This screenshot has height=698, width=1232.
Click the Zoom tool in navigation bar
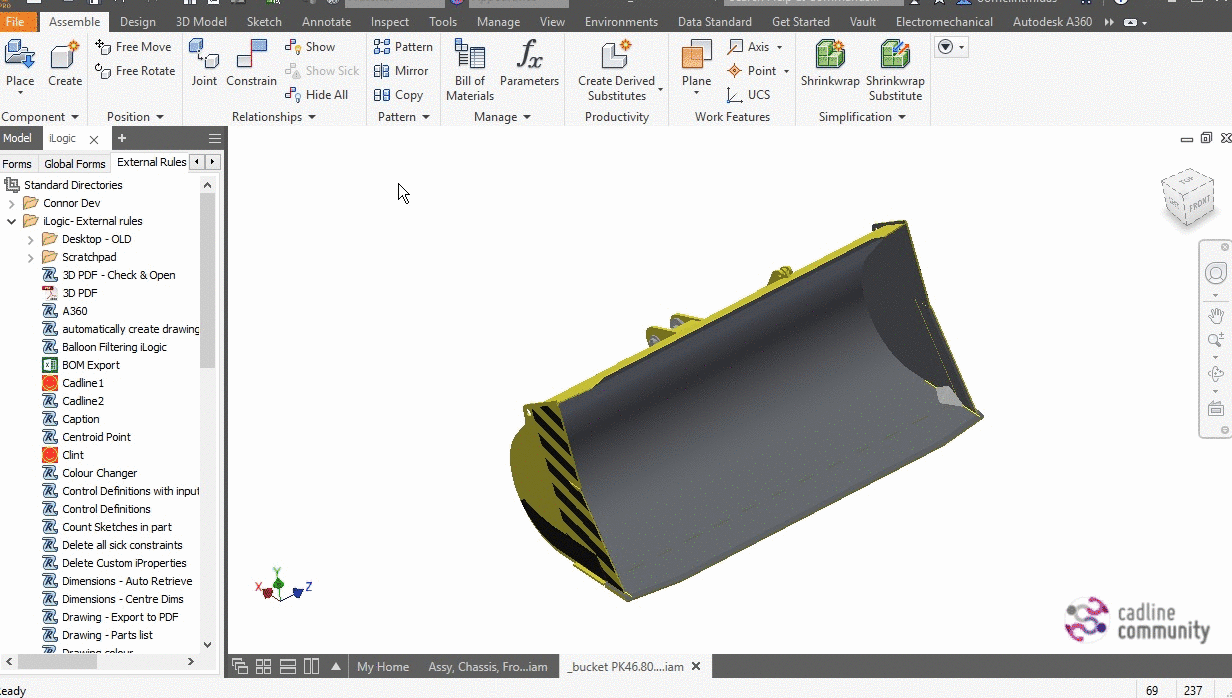pos(1216,341)
